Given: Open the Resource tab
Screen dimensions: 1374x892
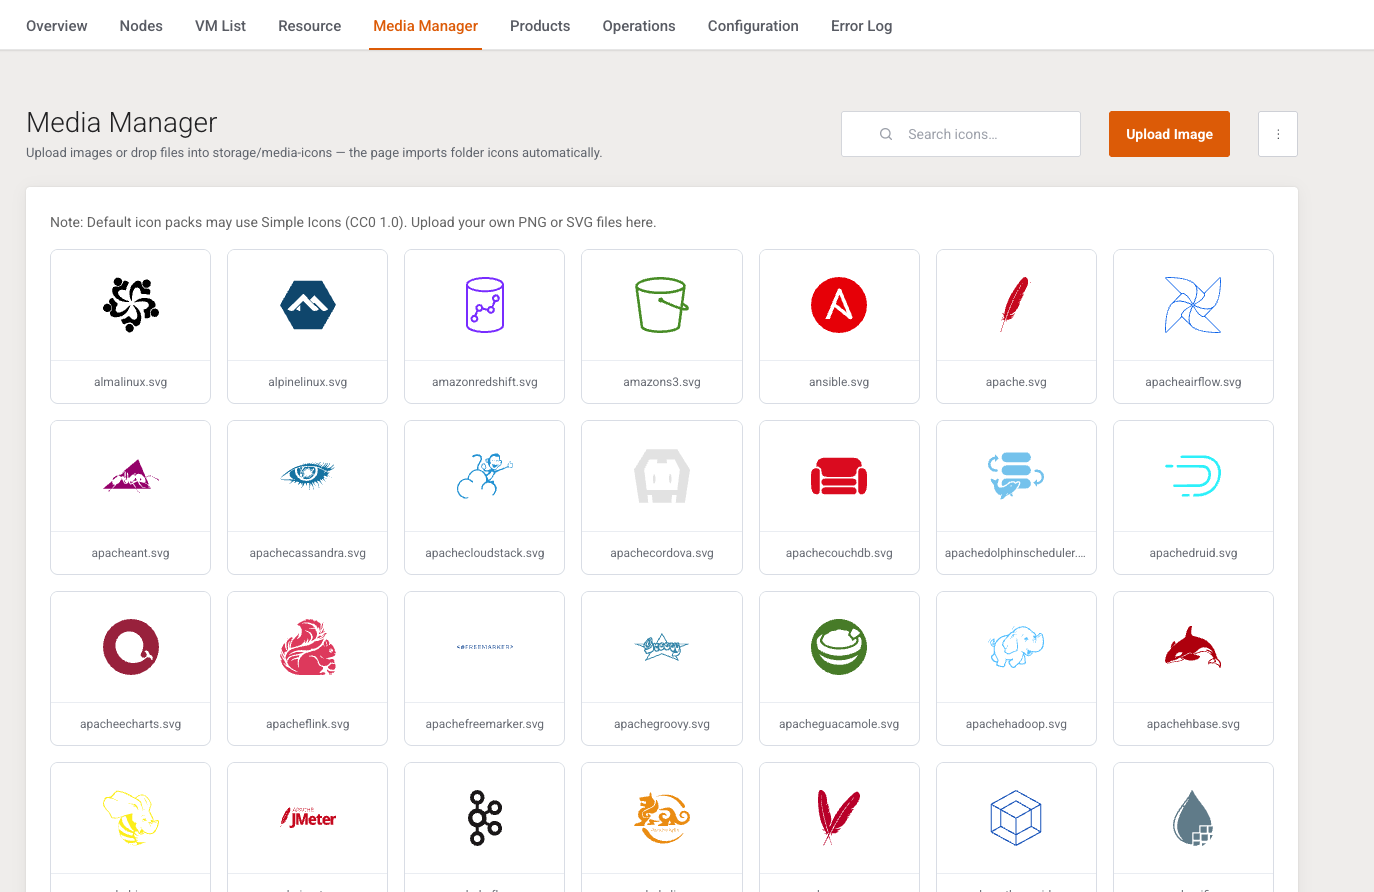Looking at the screenshot, I should [310, 26].
